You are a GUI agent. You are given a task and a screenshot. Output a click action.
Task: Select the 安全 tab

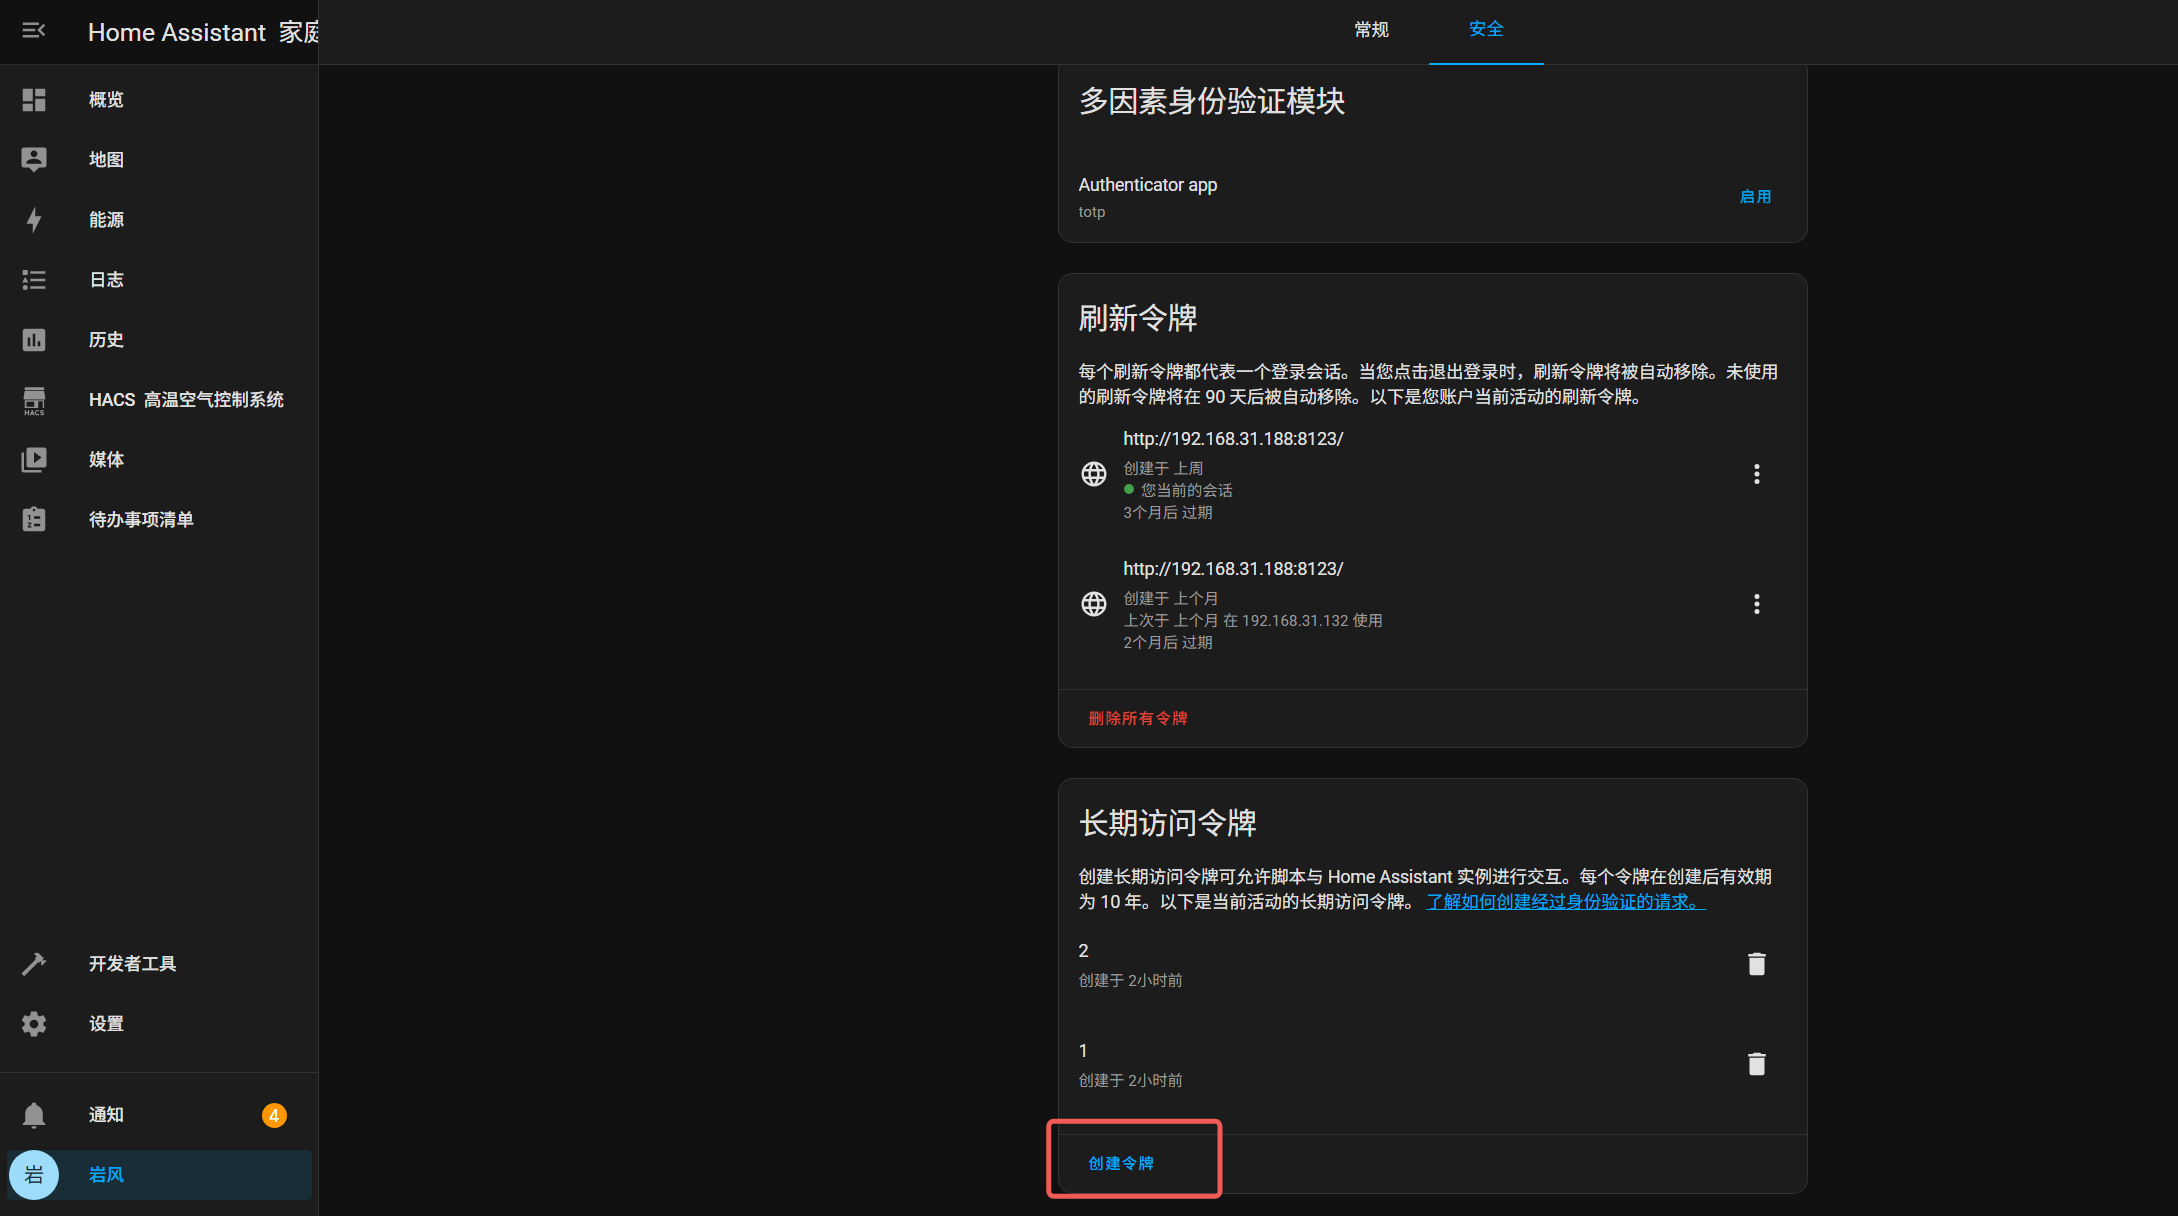[1485, 30]
